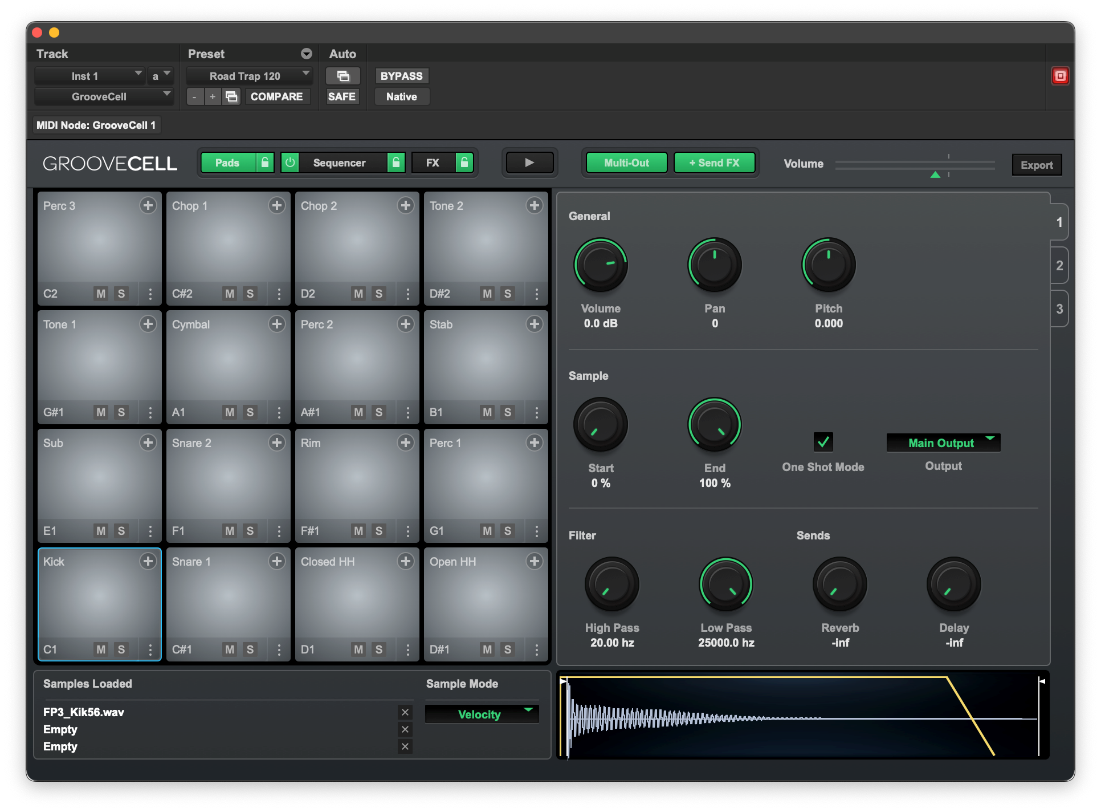
Task: Click the add sample plus icon on the Kick pad
Action: pyautogui.click(x=148, y=562)
